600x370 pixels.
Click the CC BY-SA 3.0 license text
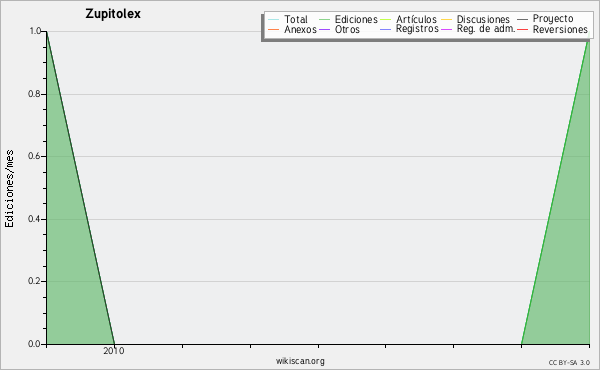tap(569, 363)
